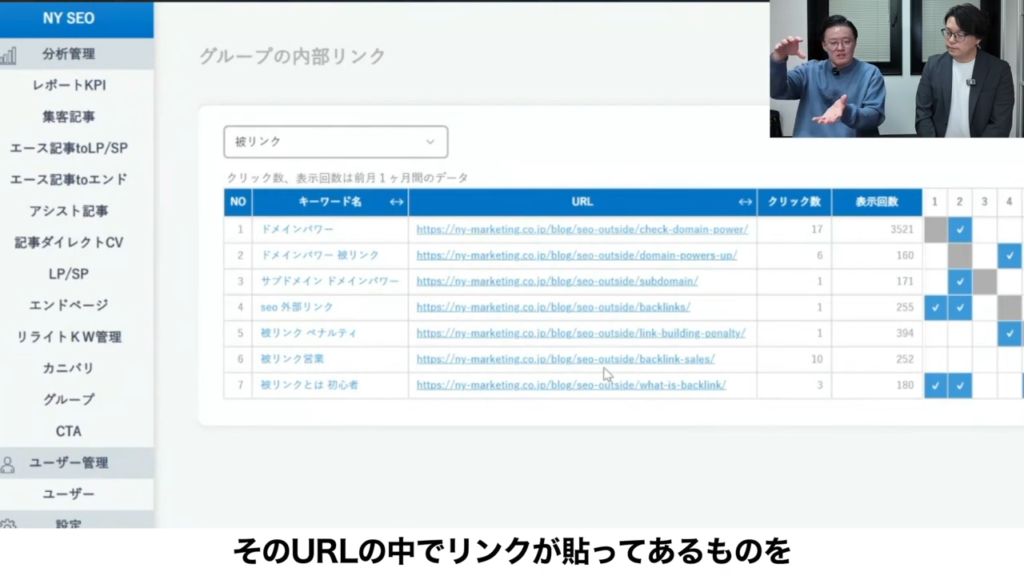Click the NY SEO logo header
Screen dimensions: 1024x576
coord(69,18)
